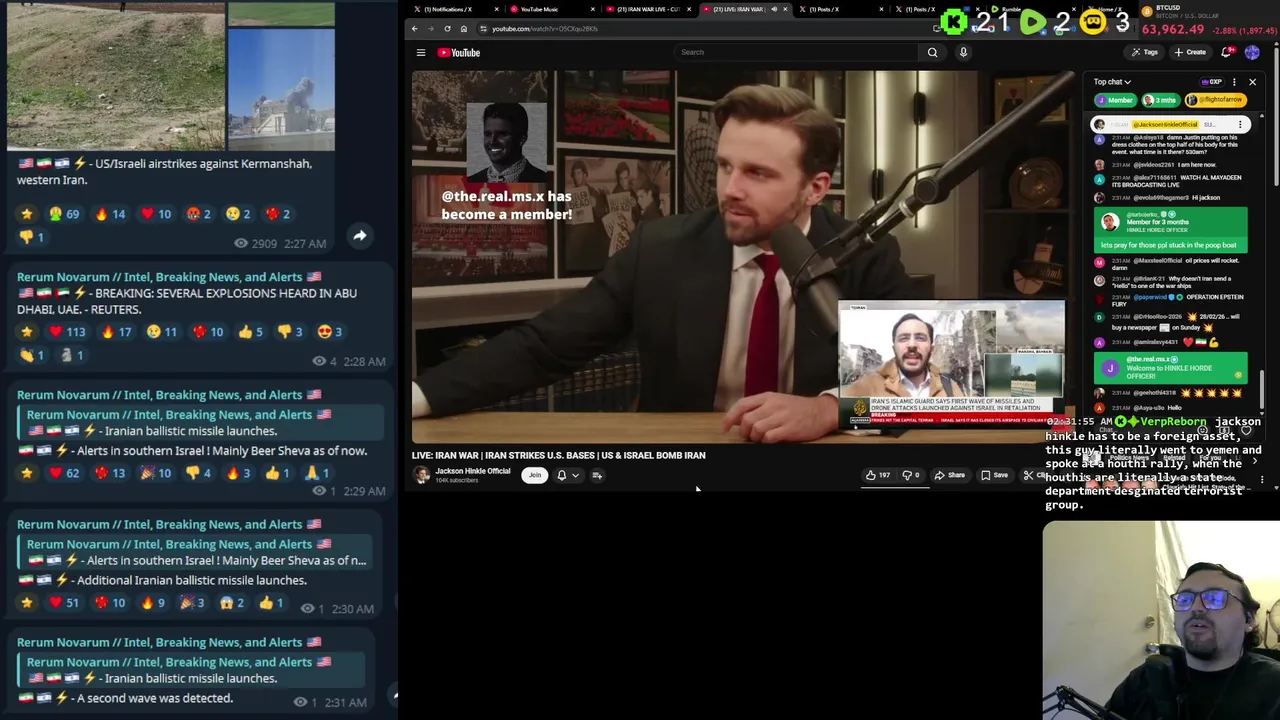Mute the live IRAN WAR tab audio
The image size is (1280, 720).
point(773,9)
